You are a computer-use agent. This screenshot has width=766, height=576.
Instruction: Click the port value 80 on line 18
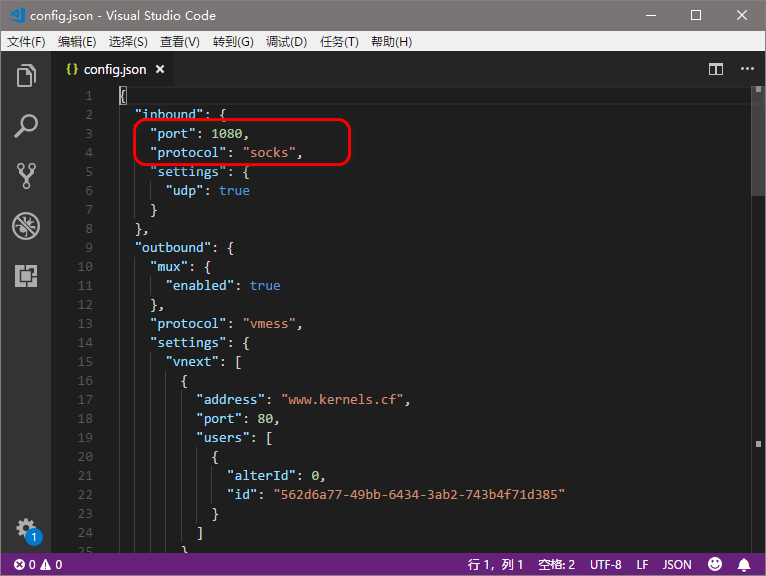click(265, 419)
